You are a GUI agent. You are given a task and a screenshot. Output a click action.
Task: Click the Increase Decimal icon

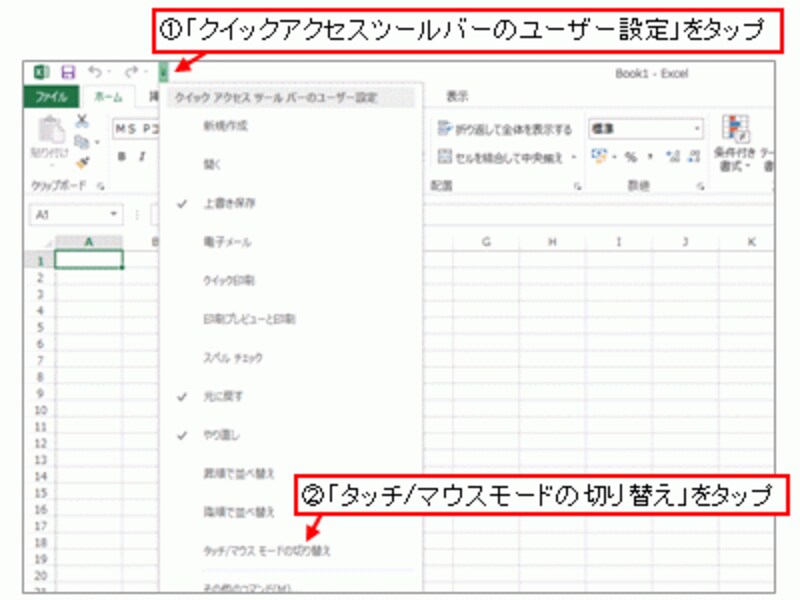tap(673, 157)
